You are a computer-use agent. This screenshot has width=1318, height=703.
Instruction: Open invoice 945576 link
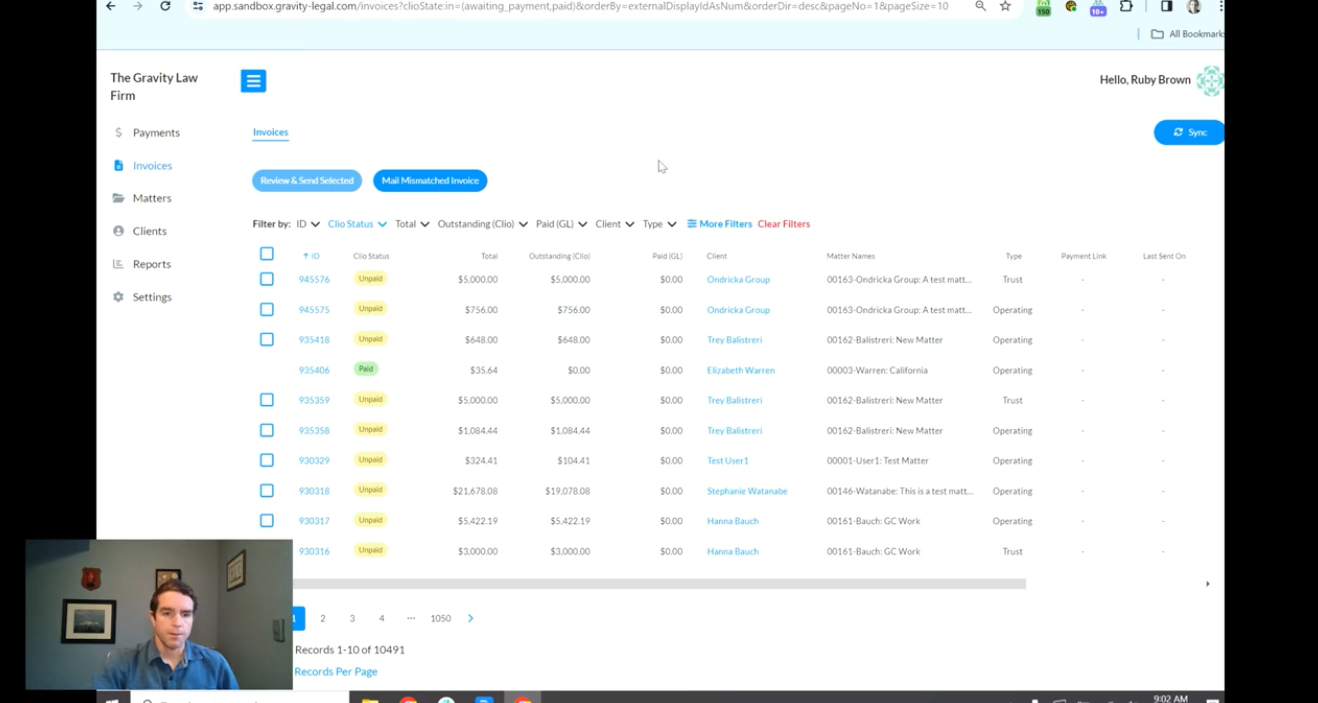tap(314, 280)
